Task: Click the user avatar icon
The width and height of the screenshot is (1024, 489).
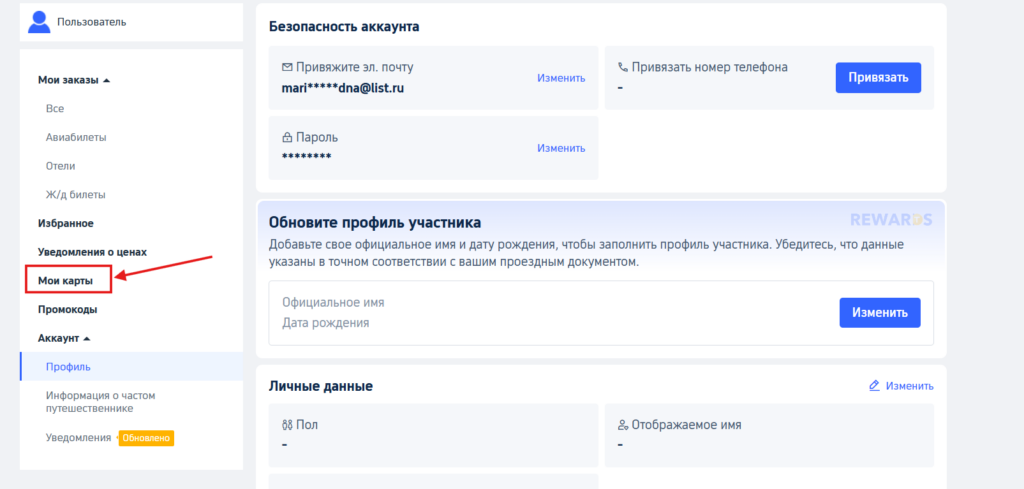Action: point(39,20)
